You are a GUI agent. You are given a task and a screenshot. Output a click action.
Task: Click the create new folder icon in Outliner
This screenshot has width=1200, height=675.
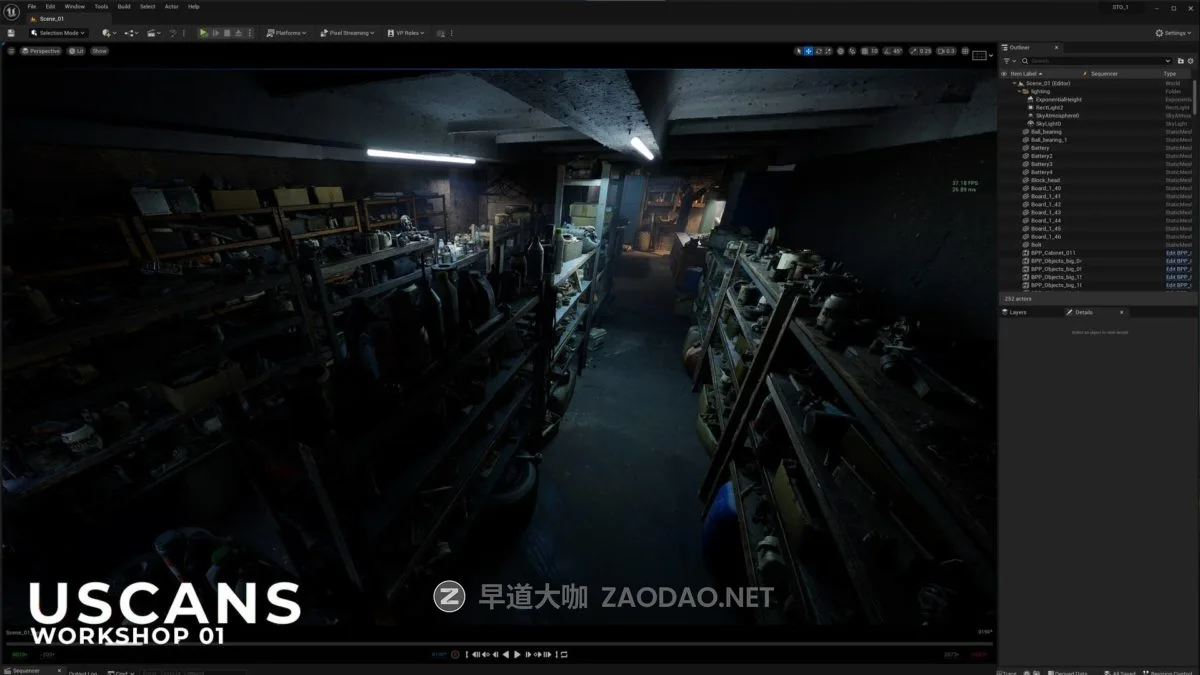(x=1180, y=61)
